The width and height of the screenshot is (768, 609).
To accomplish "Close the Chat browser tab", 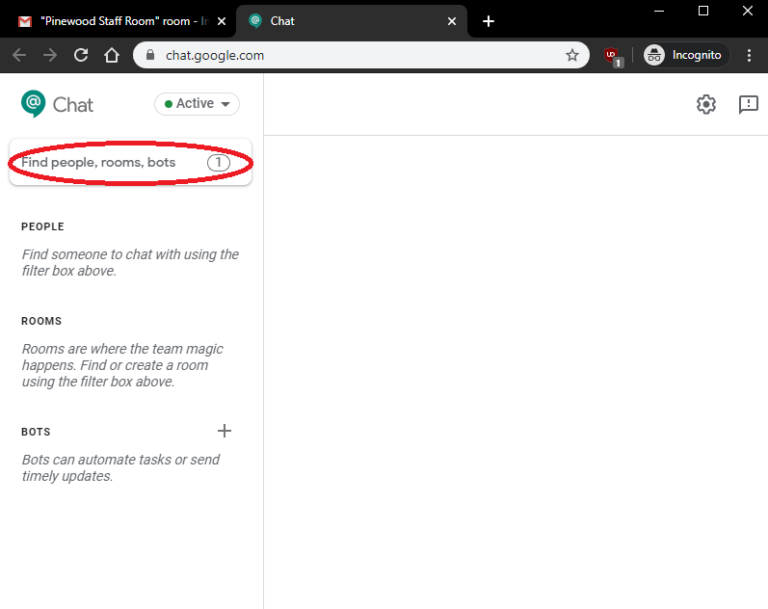I will pyautogui.click(x=452, y=21).
